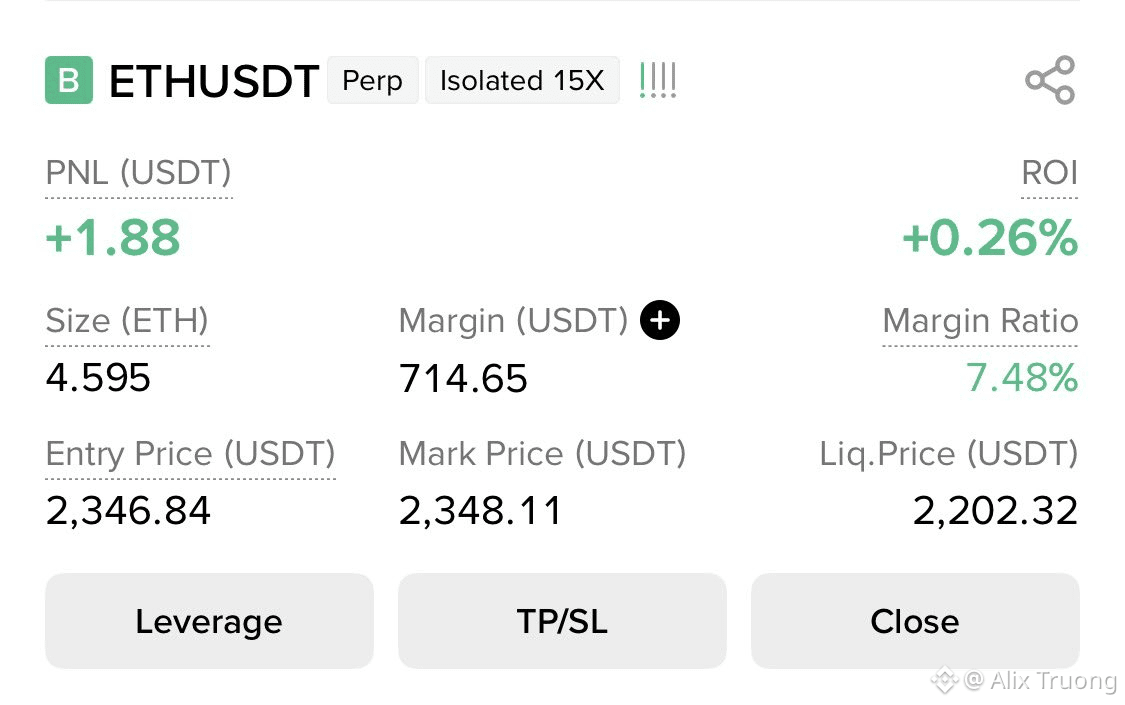Viewport: 1125px width, 705px height.
Task: Tap the PNL (USDT) label
Action: tap(138, 173)
